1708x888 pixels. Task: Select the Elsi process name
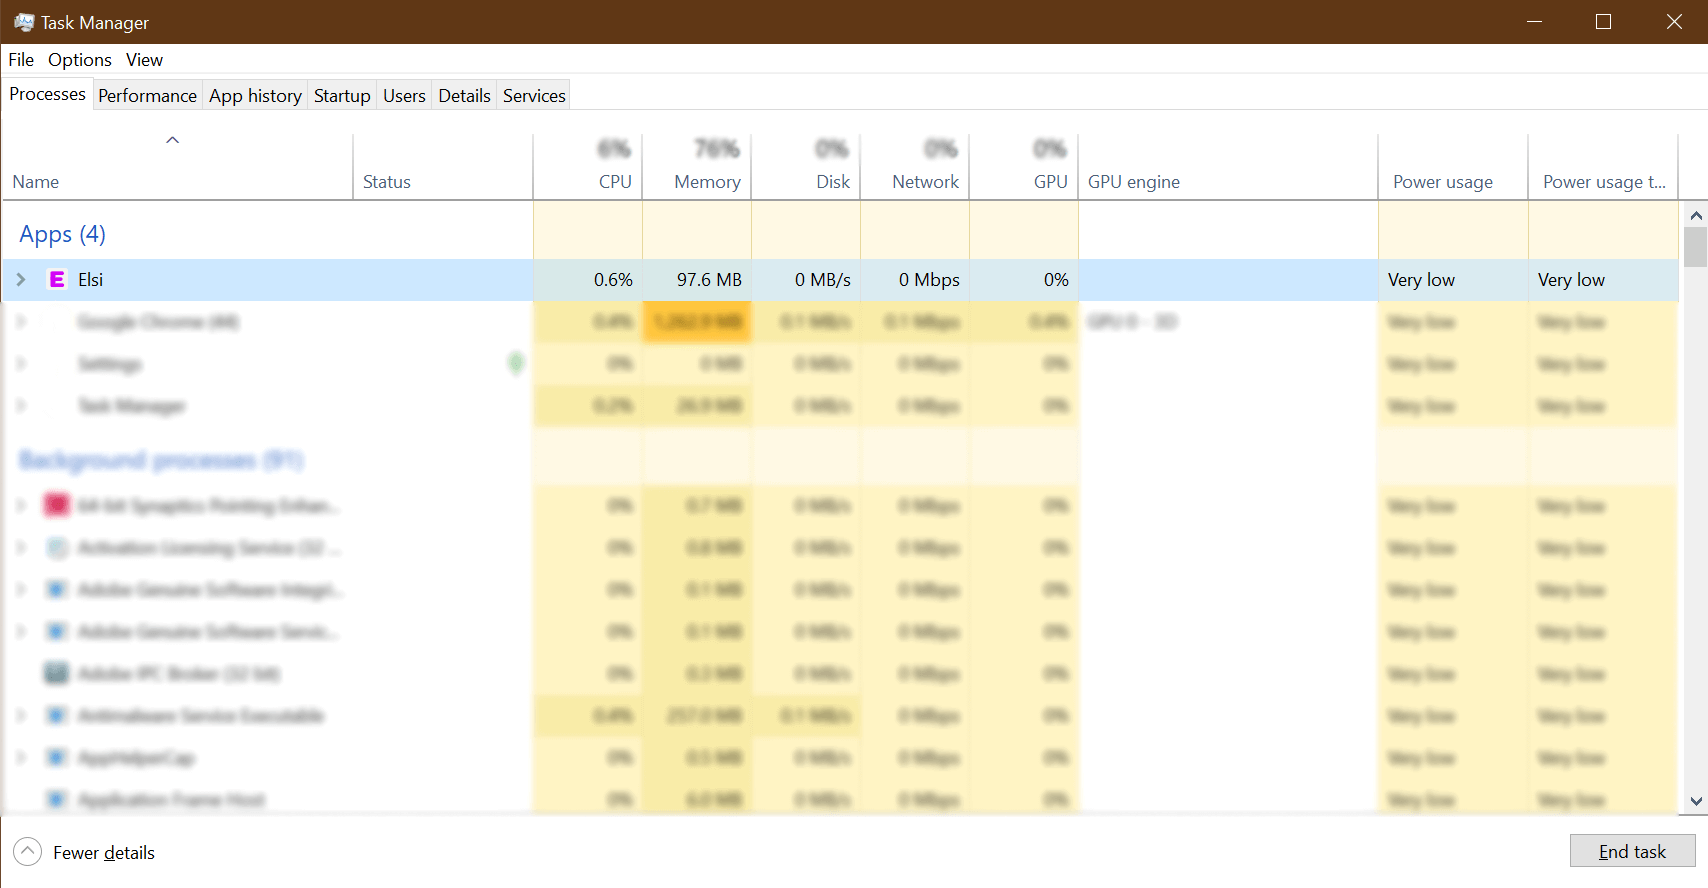click(91, 280)
